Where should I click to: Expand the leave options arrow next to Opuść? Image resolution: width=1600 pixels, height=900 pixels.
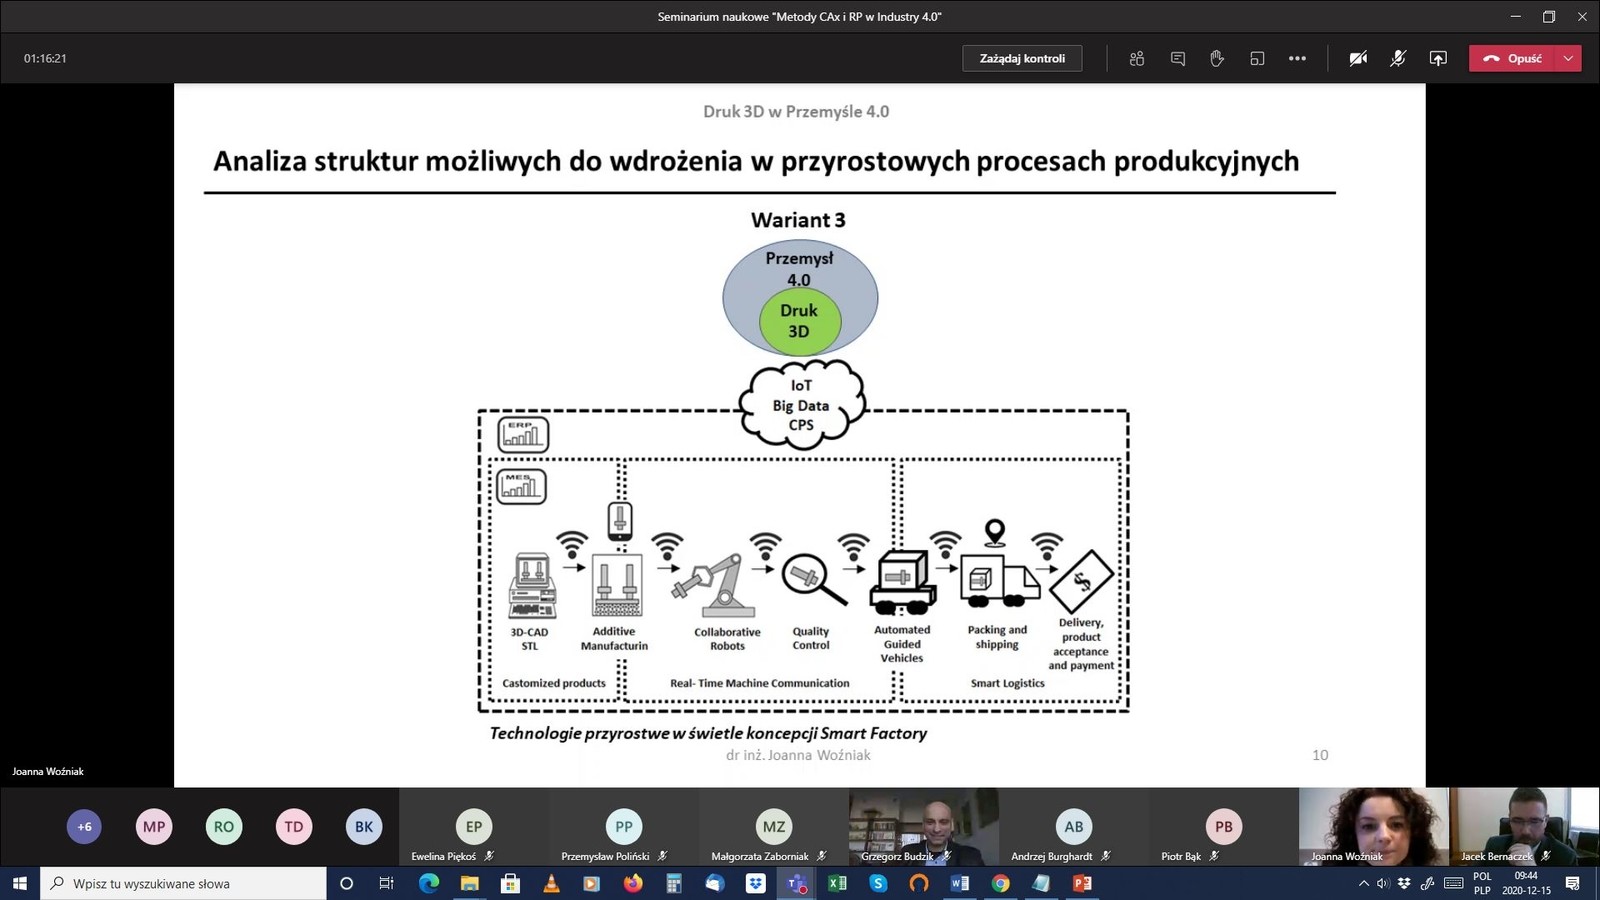[1568, 59]
